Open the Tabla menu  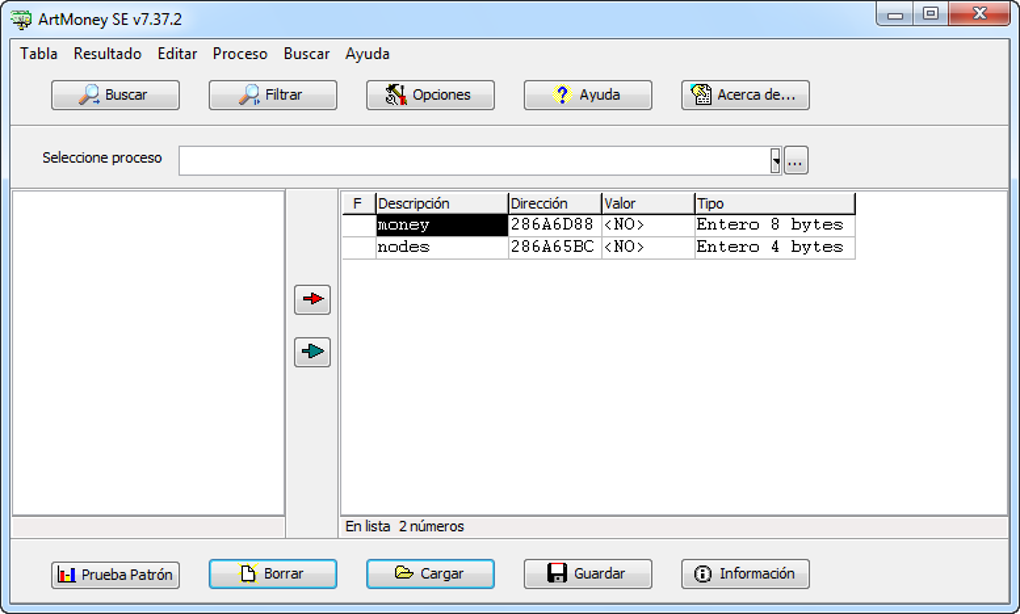[x=38, y=54]
